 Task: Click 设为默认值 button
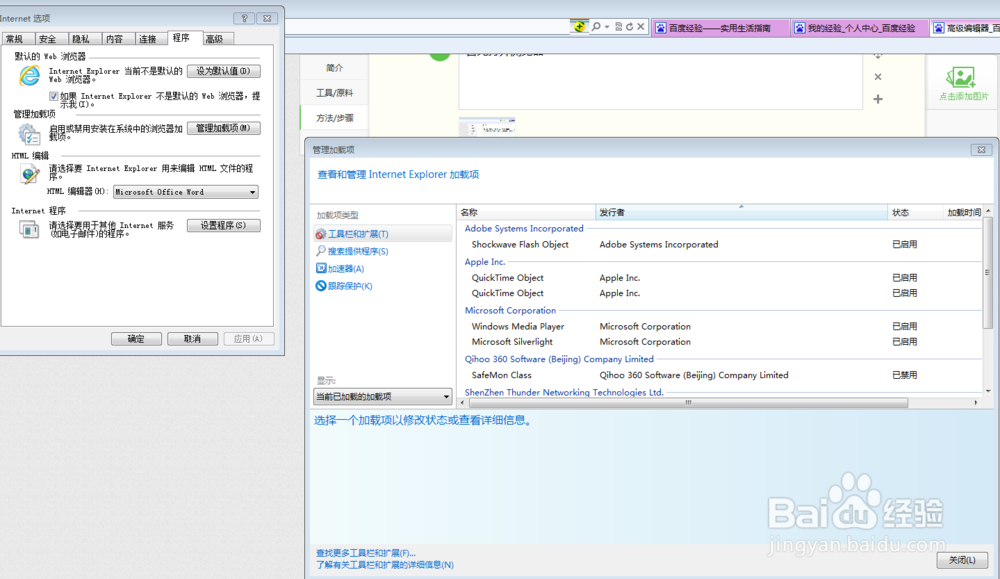pyautogui.click(x=223, y=71)
